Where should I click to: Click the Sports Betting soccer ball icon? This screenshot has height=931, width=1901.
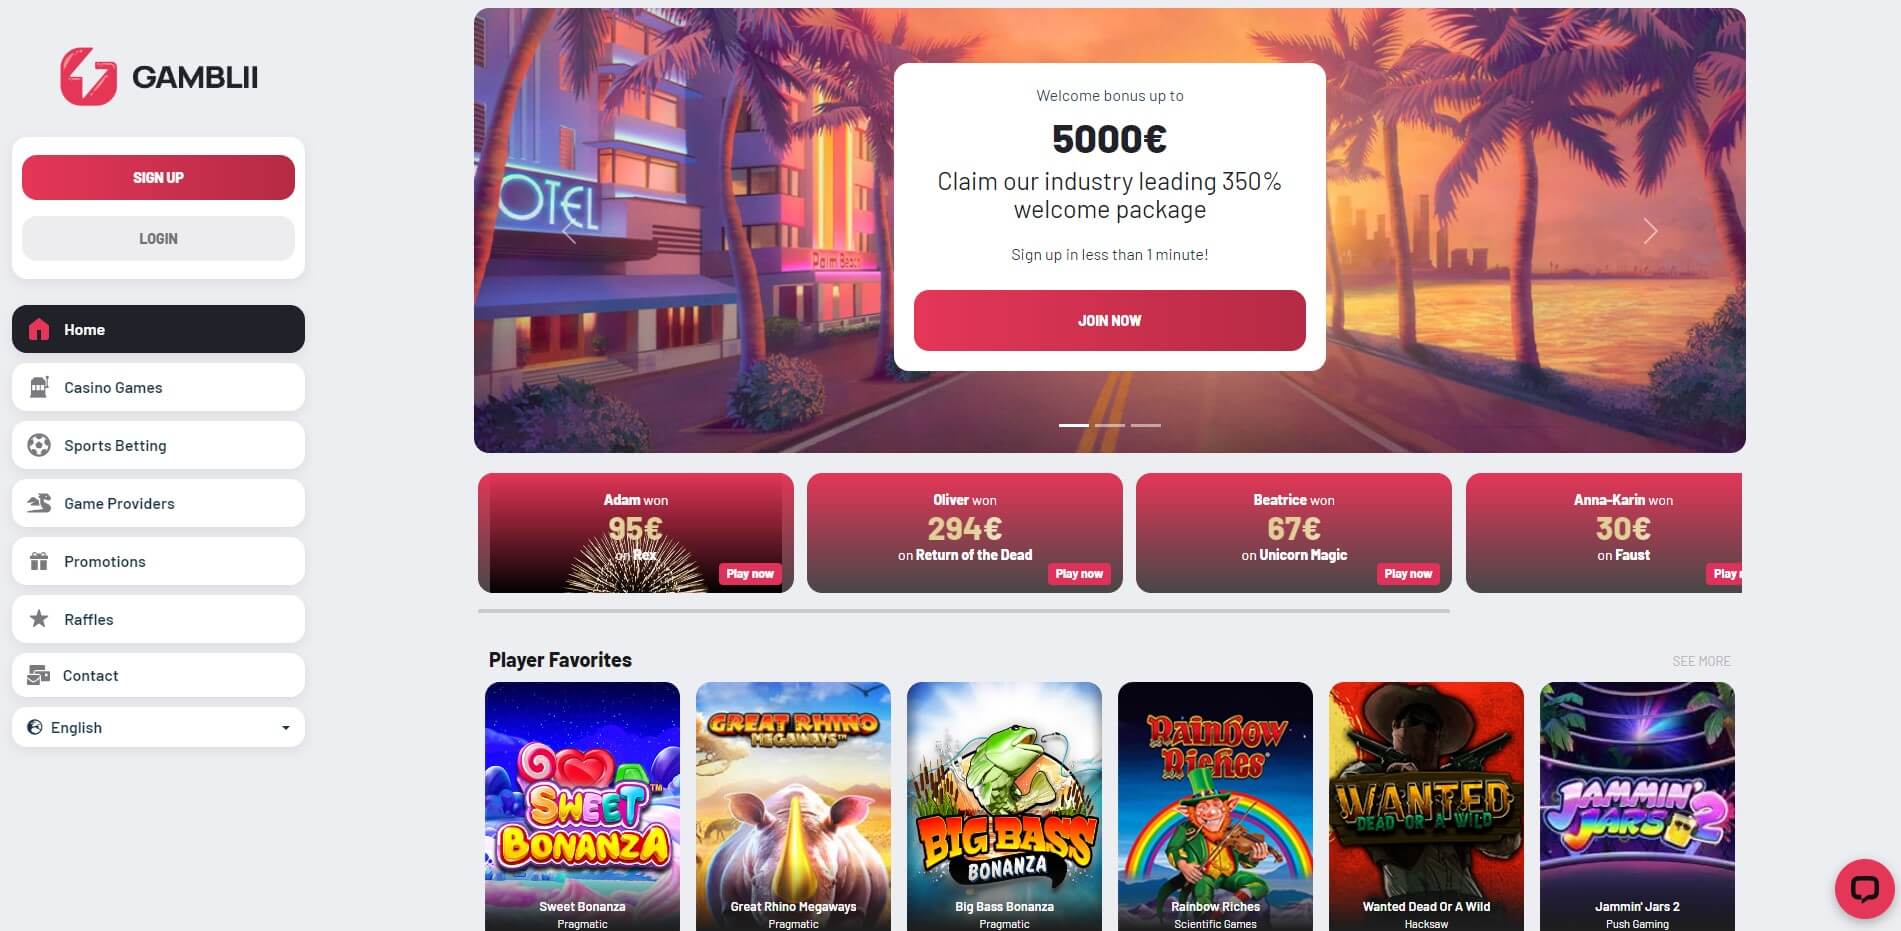click(x=39, y=445)
